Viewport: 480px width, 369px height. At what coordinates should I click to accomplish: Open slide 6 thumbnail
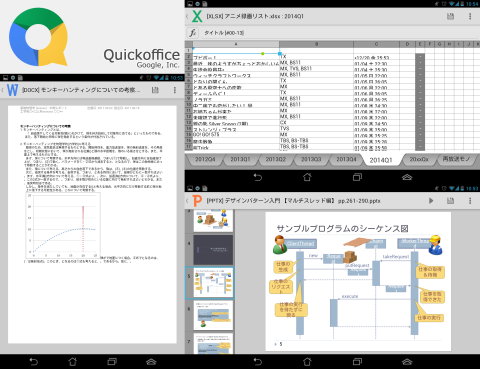point(213,315)
